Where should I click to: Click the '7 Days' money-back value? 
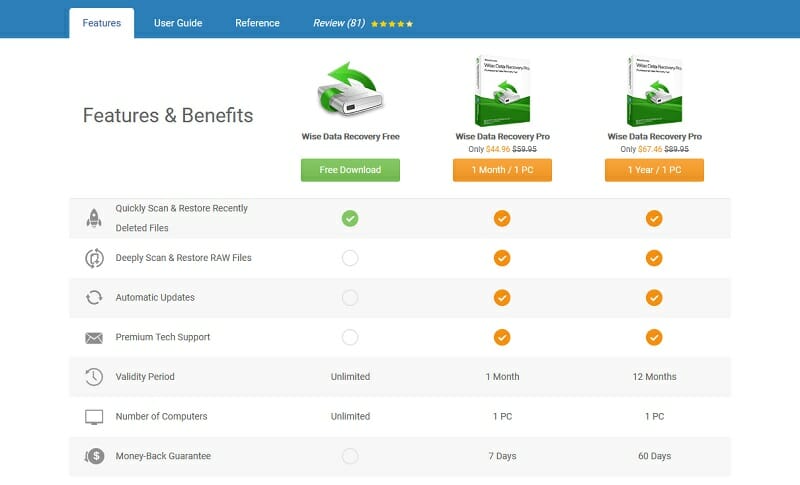[x=502, y=456]
